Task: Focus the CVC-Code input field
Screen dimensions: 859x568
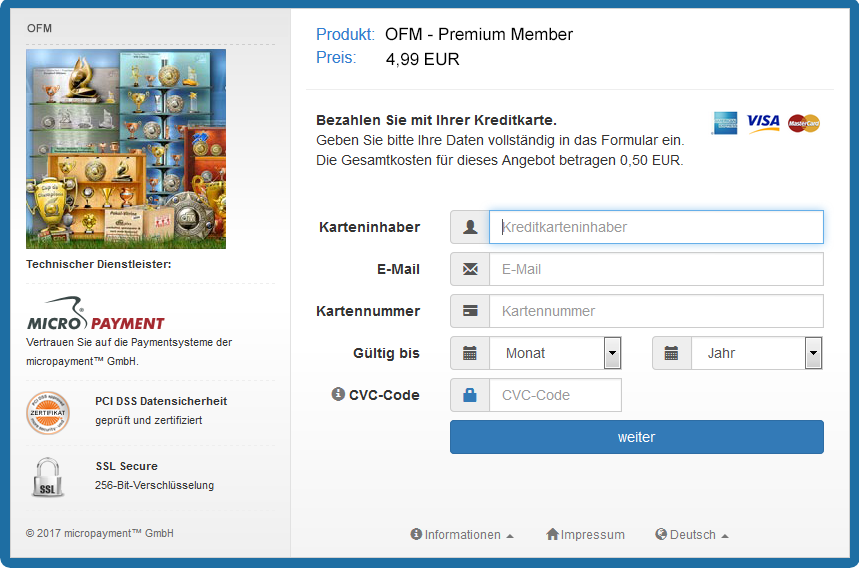Action: pyautogui.click(x=556, y=395)
